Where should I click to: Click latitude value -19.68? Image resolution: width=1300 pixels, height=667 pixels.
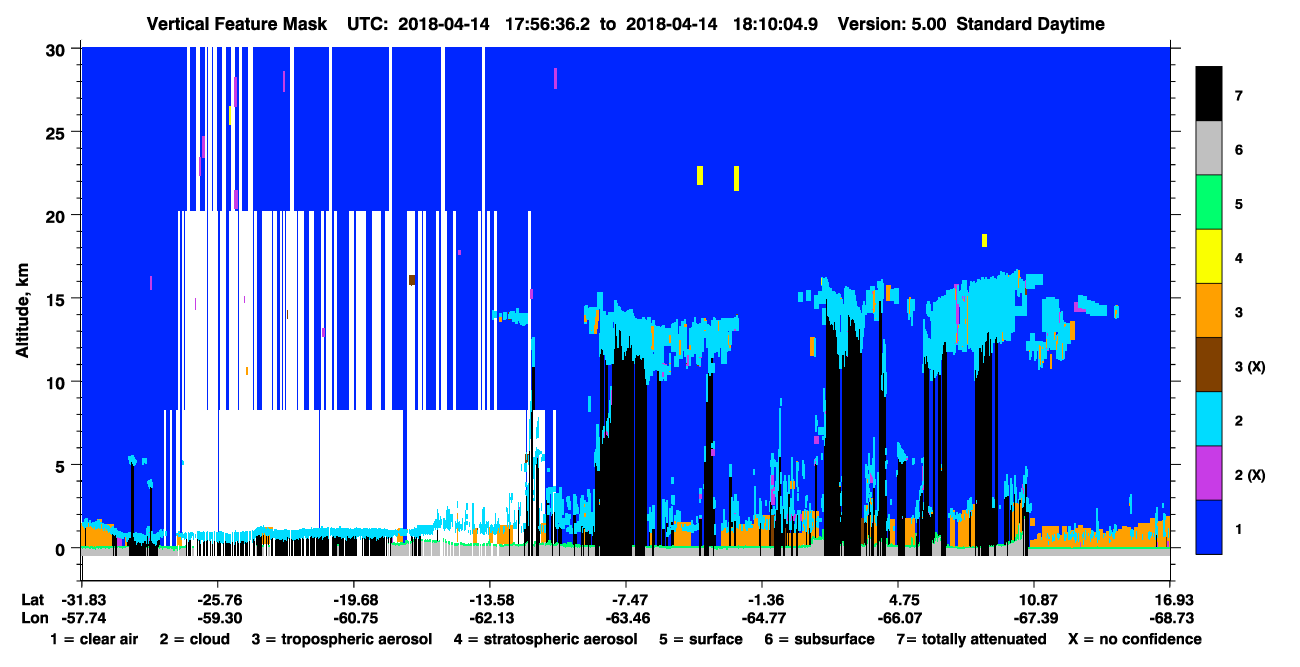click(354, 600)
